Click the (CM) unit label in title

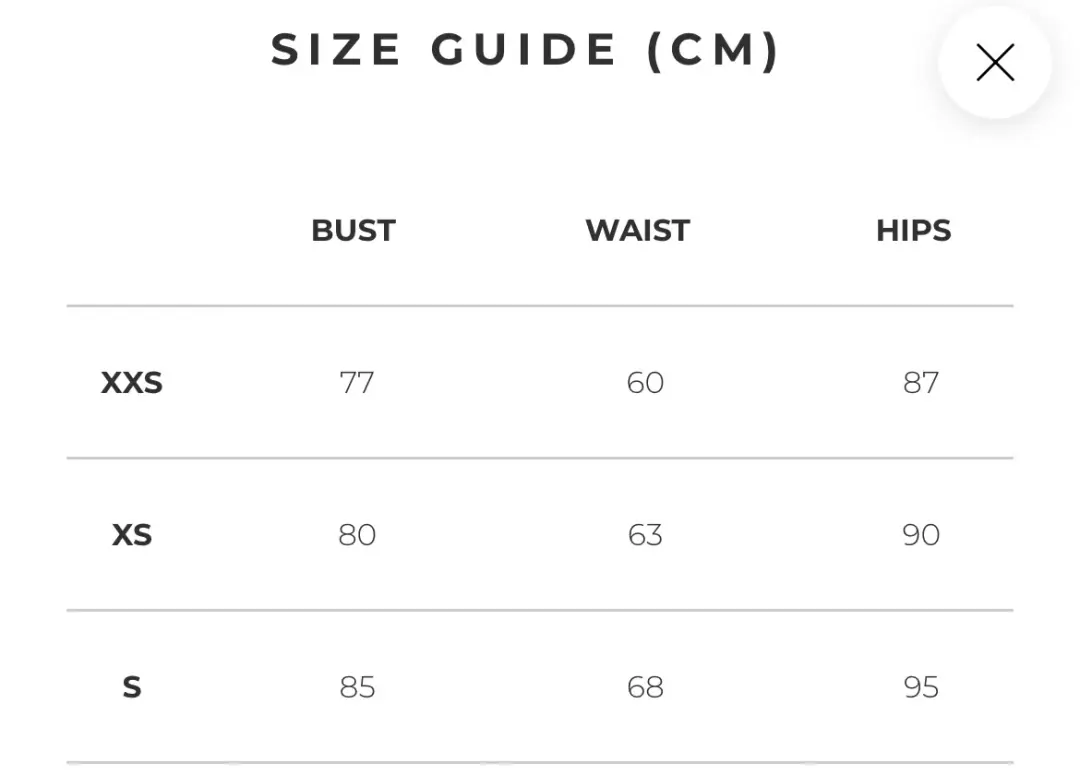[713, 50]
